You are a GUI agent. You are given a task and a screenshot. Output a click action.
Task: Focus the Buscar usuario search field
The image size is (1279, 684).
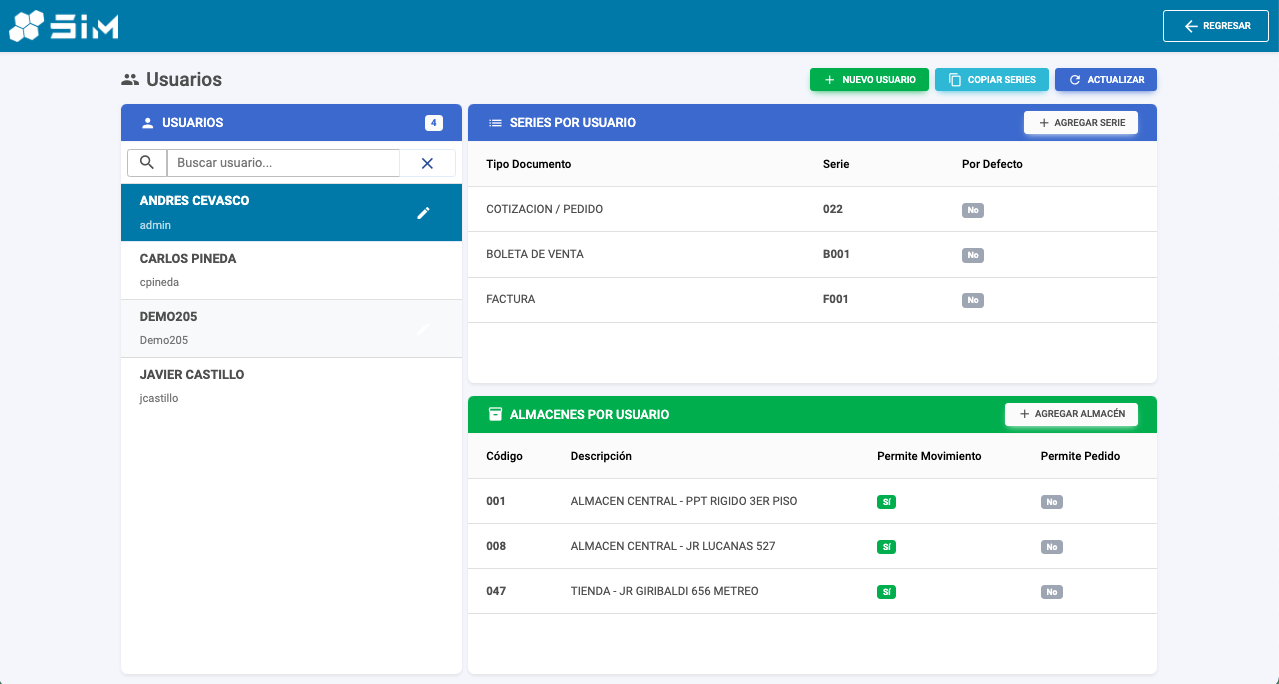(283, 163)
